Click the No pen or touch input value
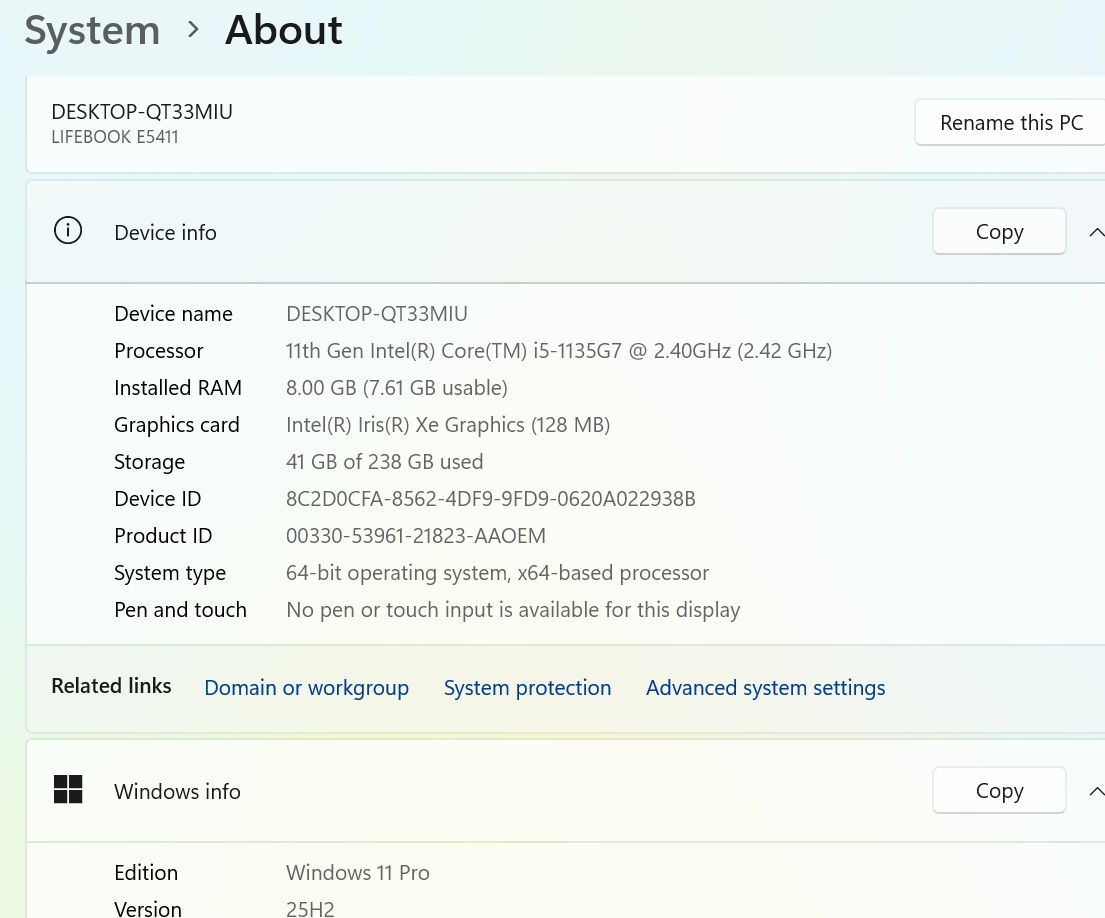This screenshot has width=1105, height=918. (513, 609)
